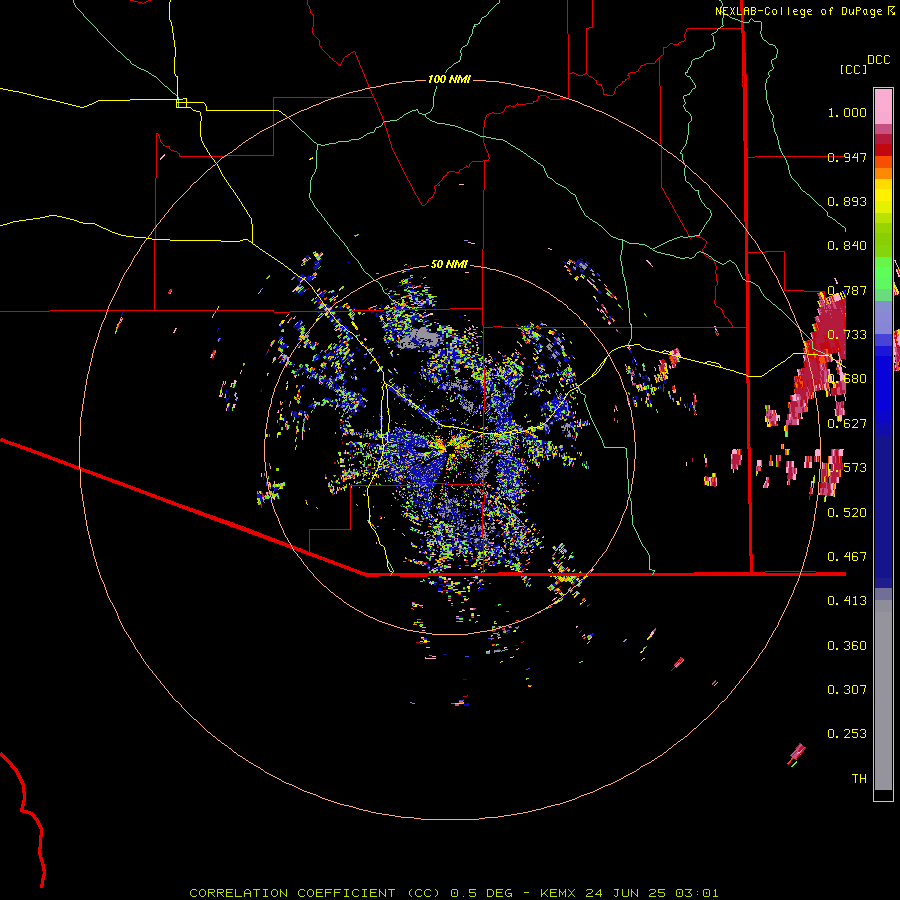
Task: Click the CORRELATION COEFFICIENT caption at the bottom
Action: (453, 893)
